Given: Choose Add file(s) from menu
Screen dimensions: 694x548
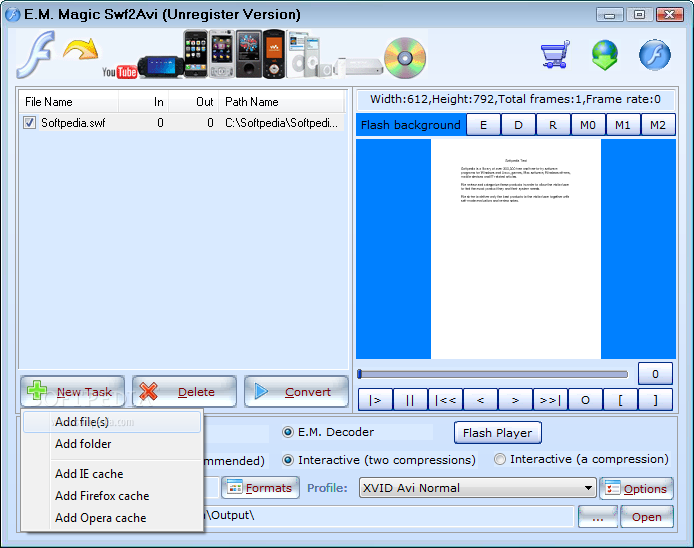Looking at the screenshot, I should click(x=112, y=422).
